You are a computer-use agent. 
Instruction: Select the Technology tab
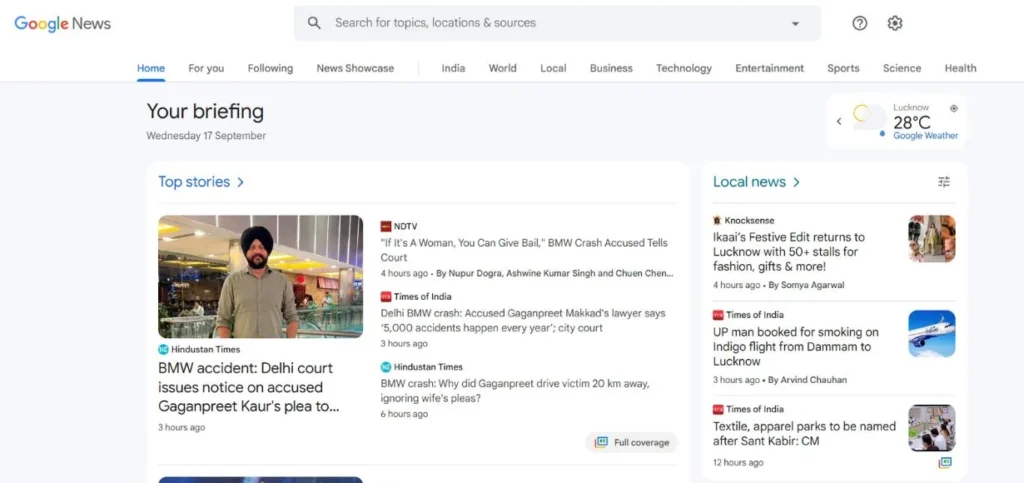pos(684,68)
